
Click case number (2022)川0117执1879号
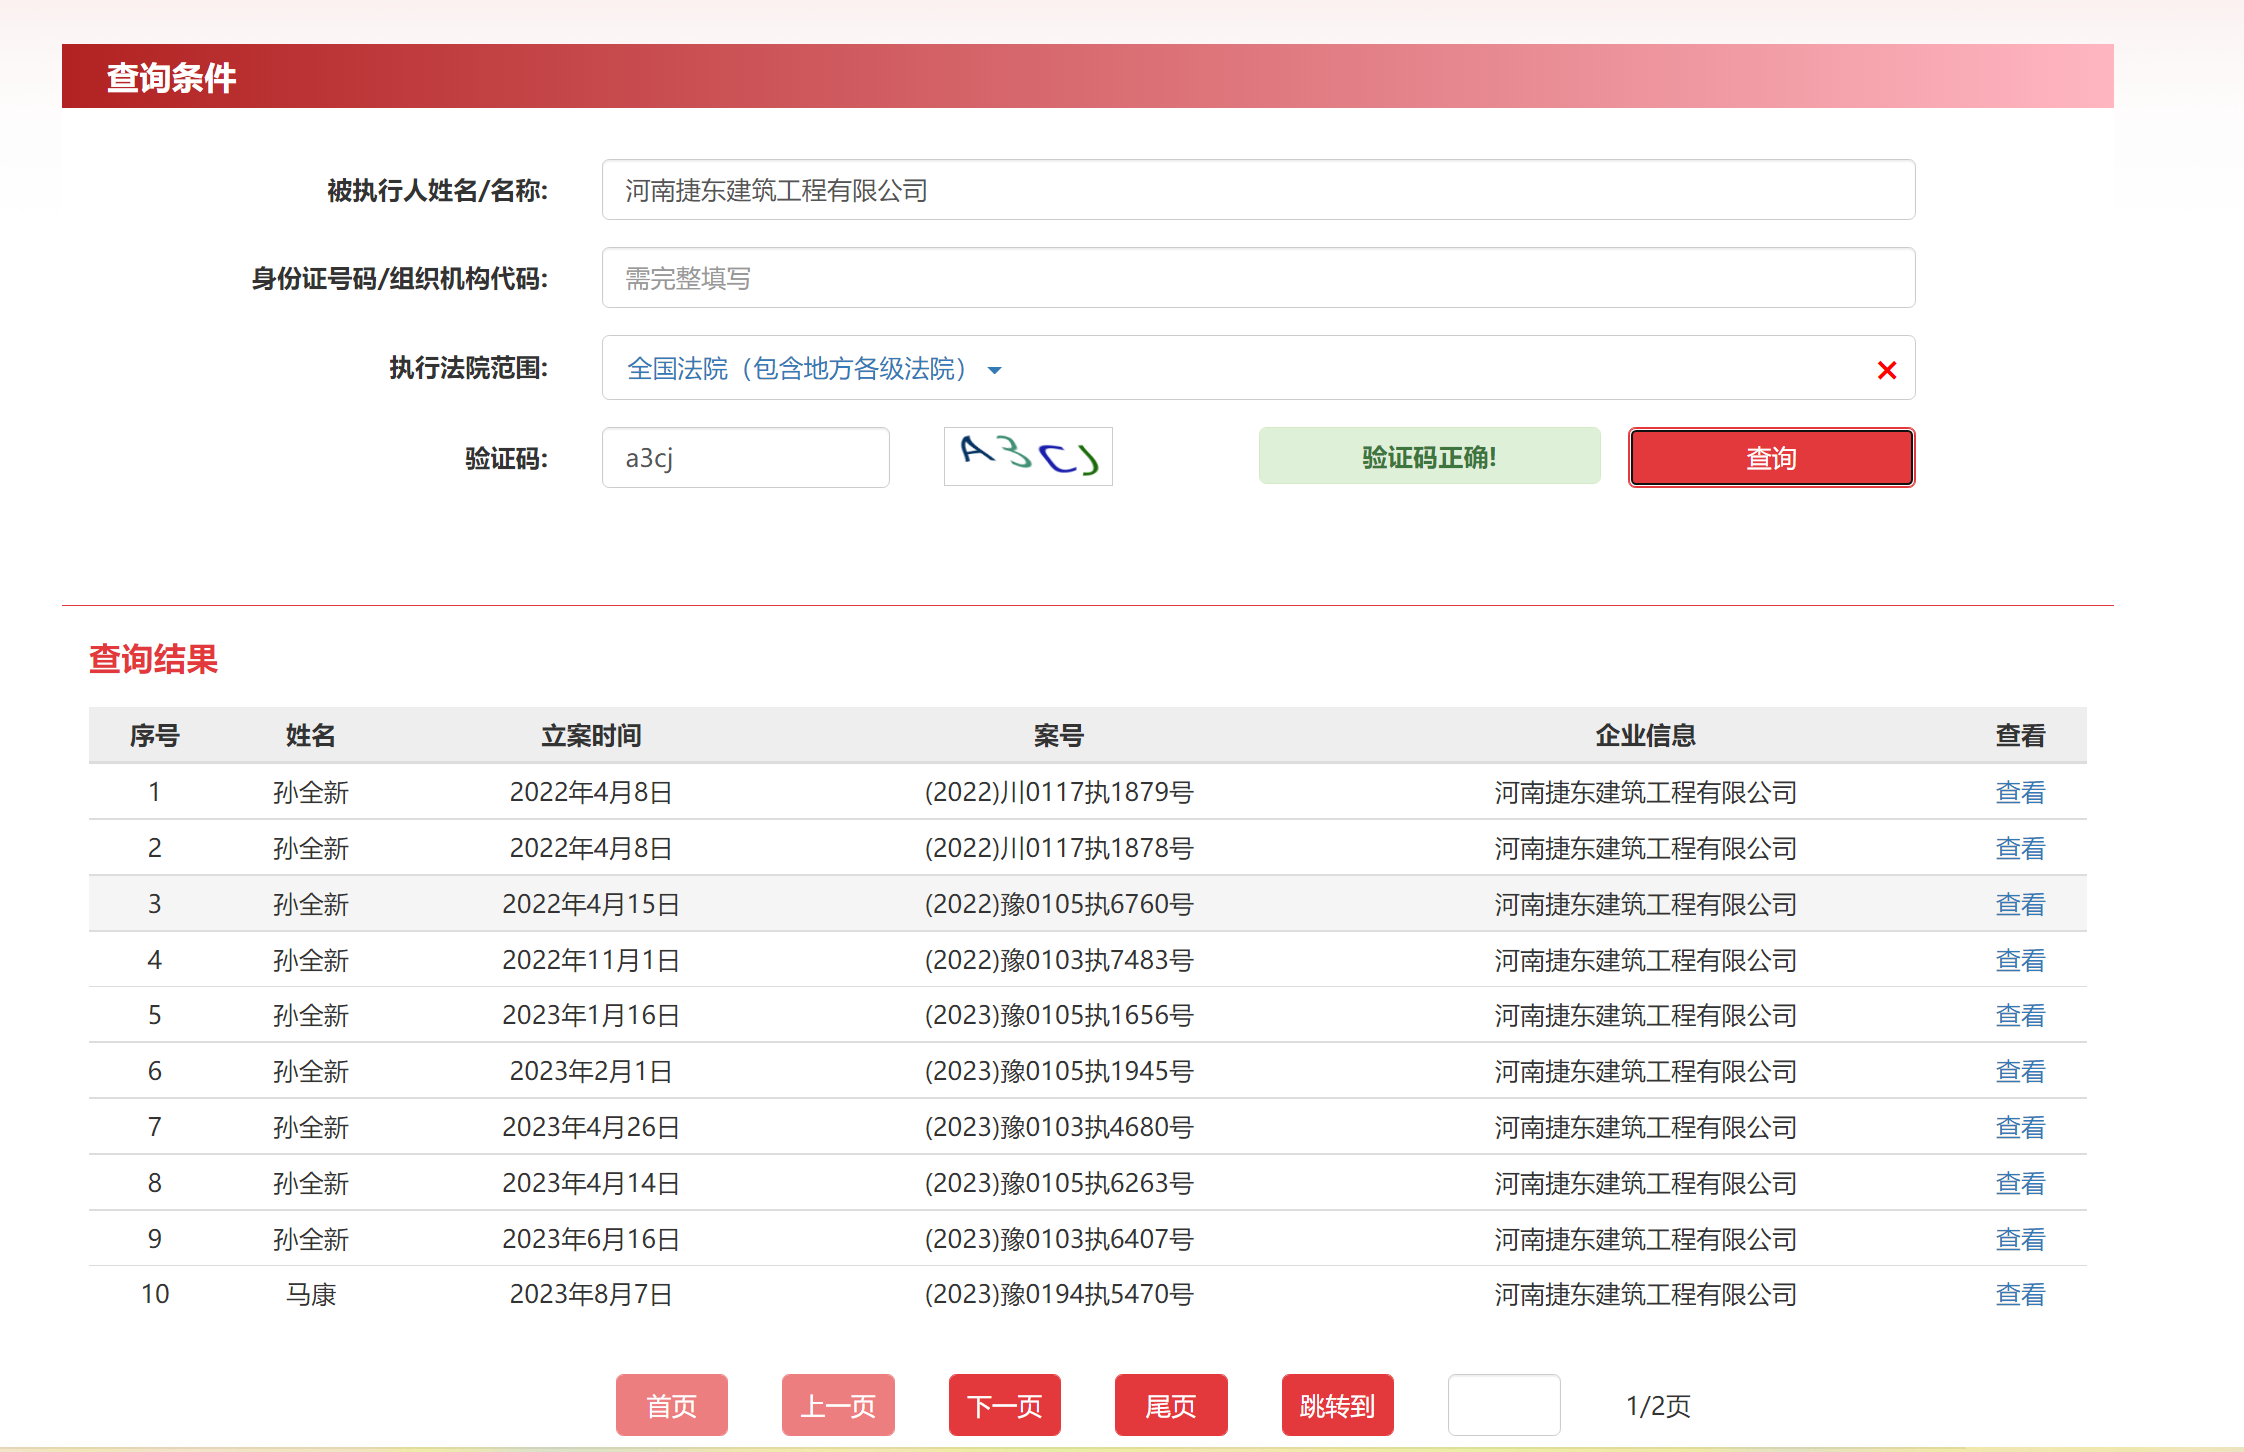point(1059,793)
